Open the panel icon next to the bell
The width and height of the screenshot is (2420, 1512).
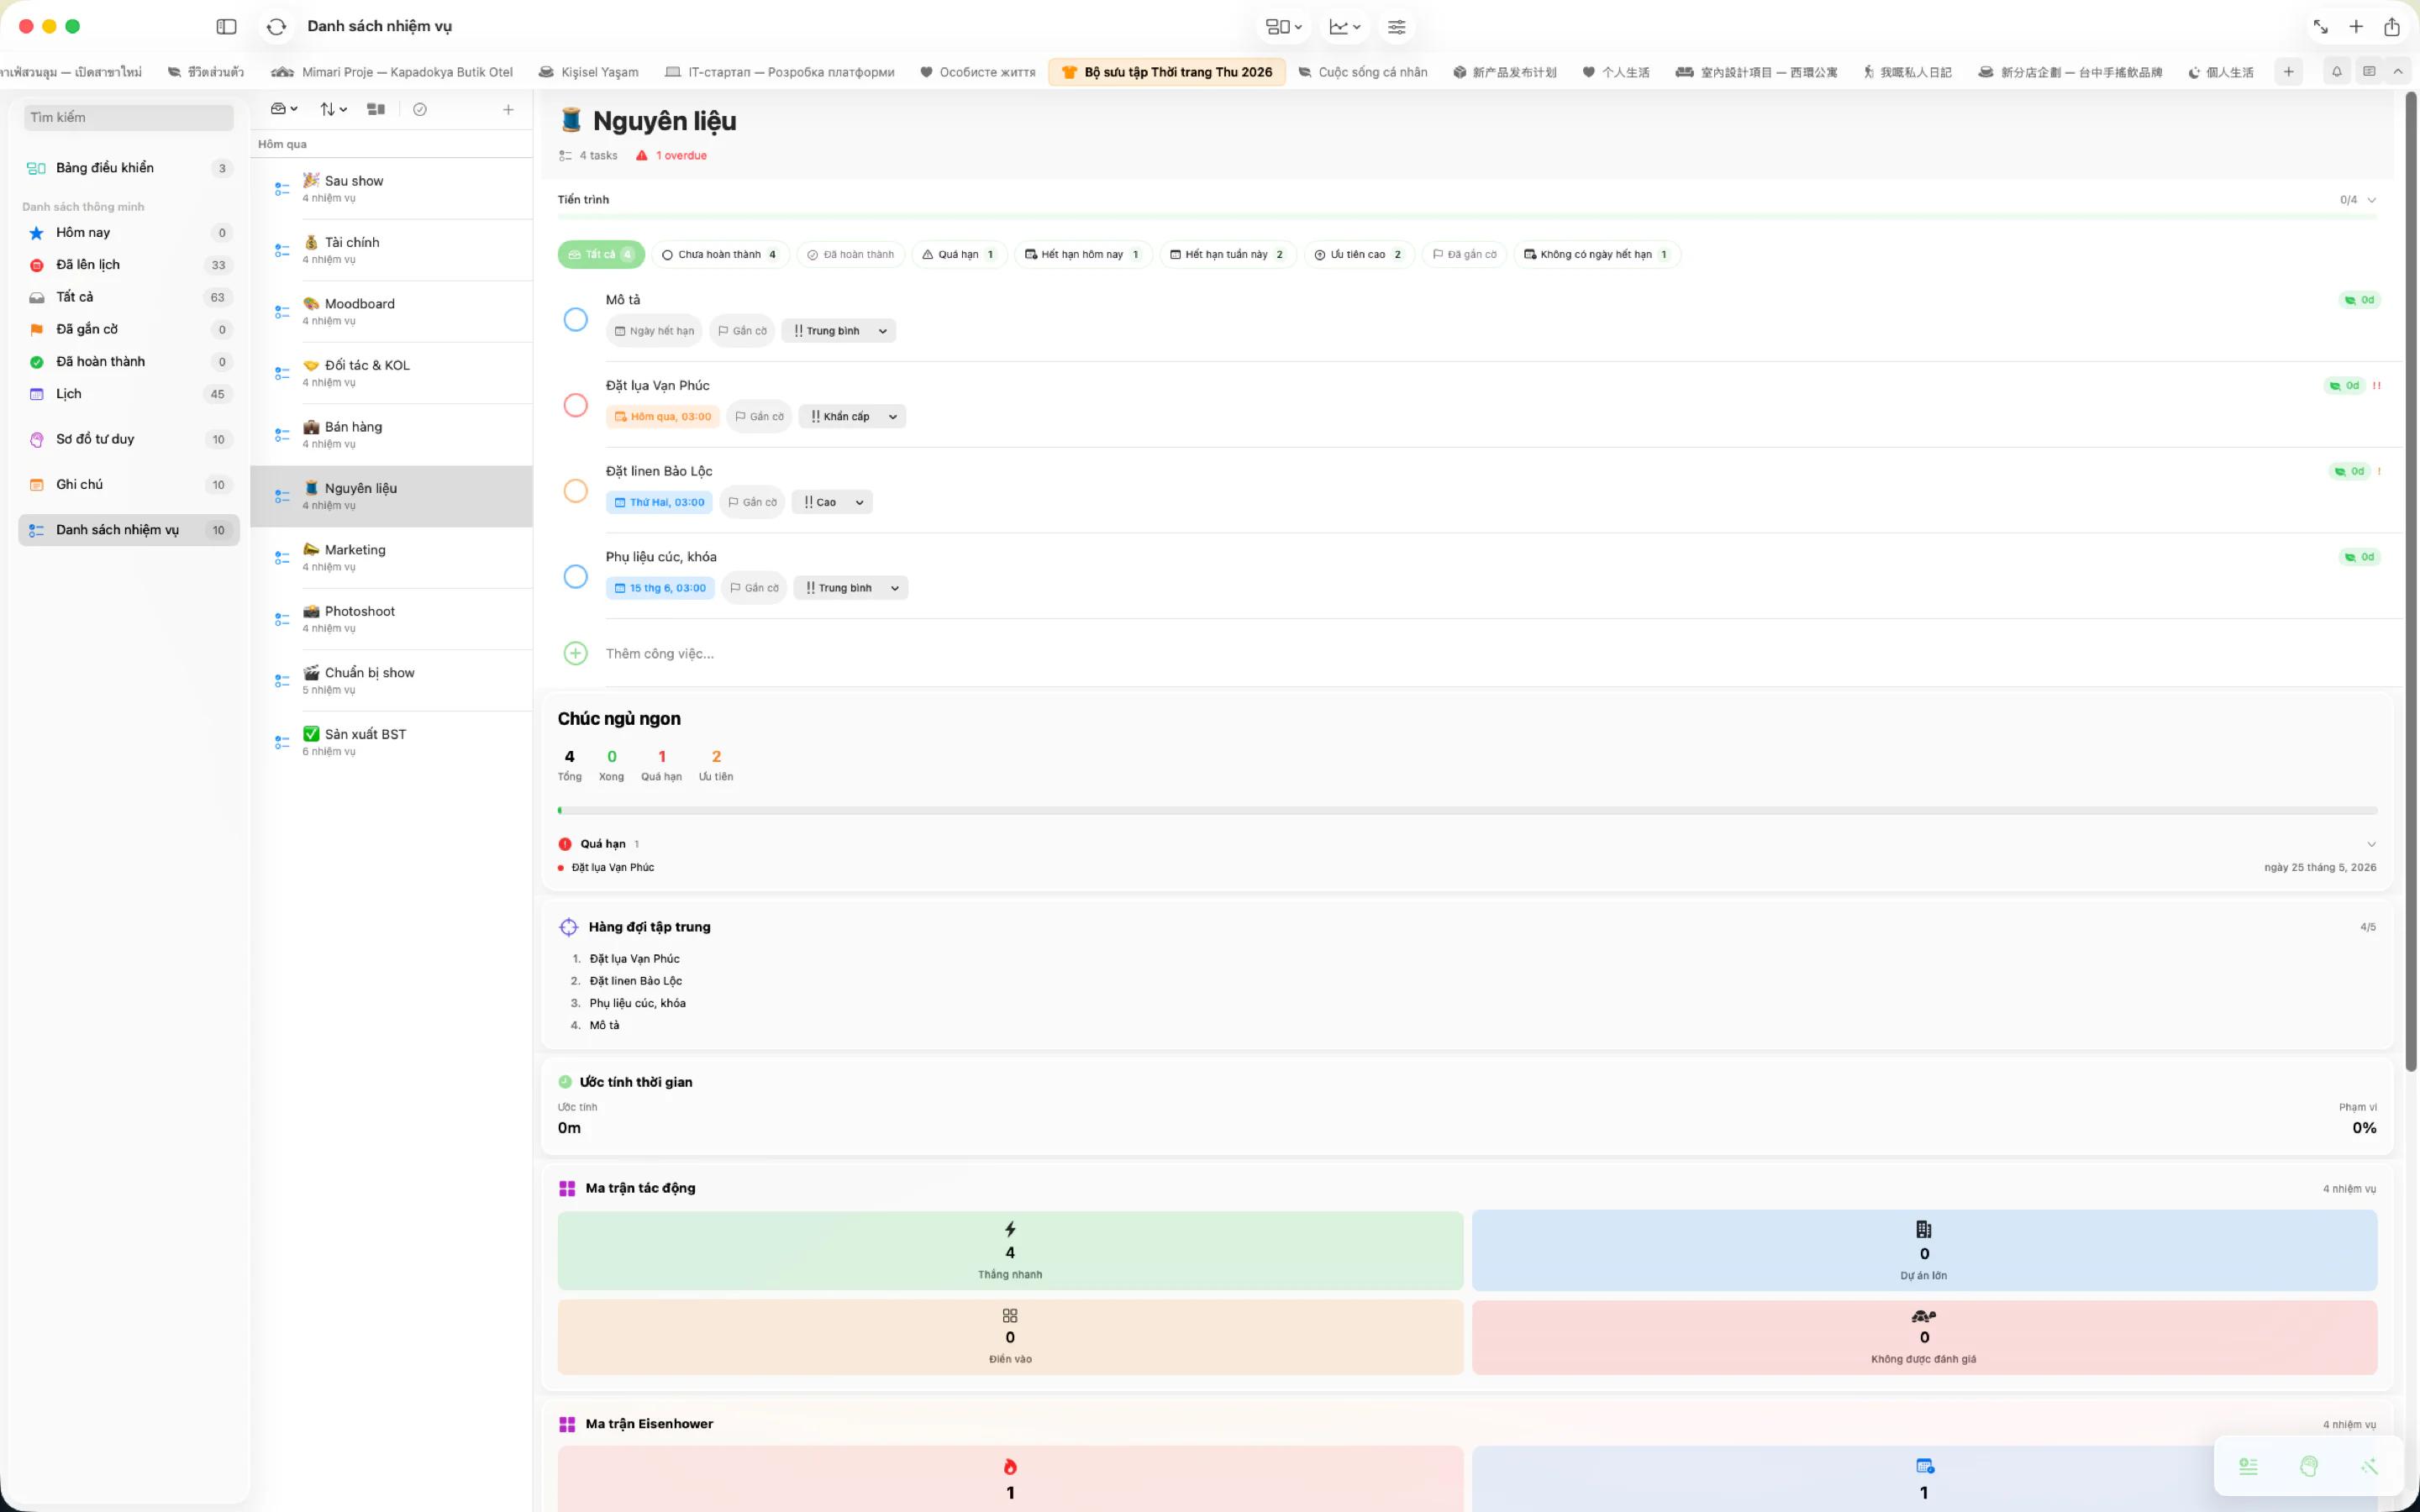tap(2369, 72)
